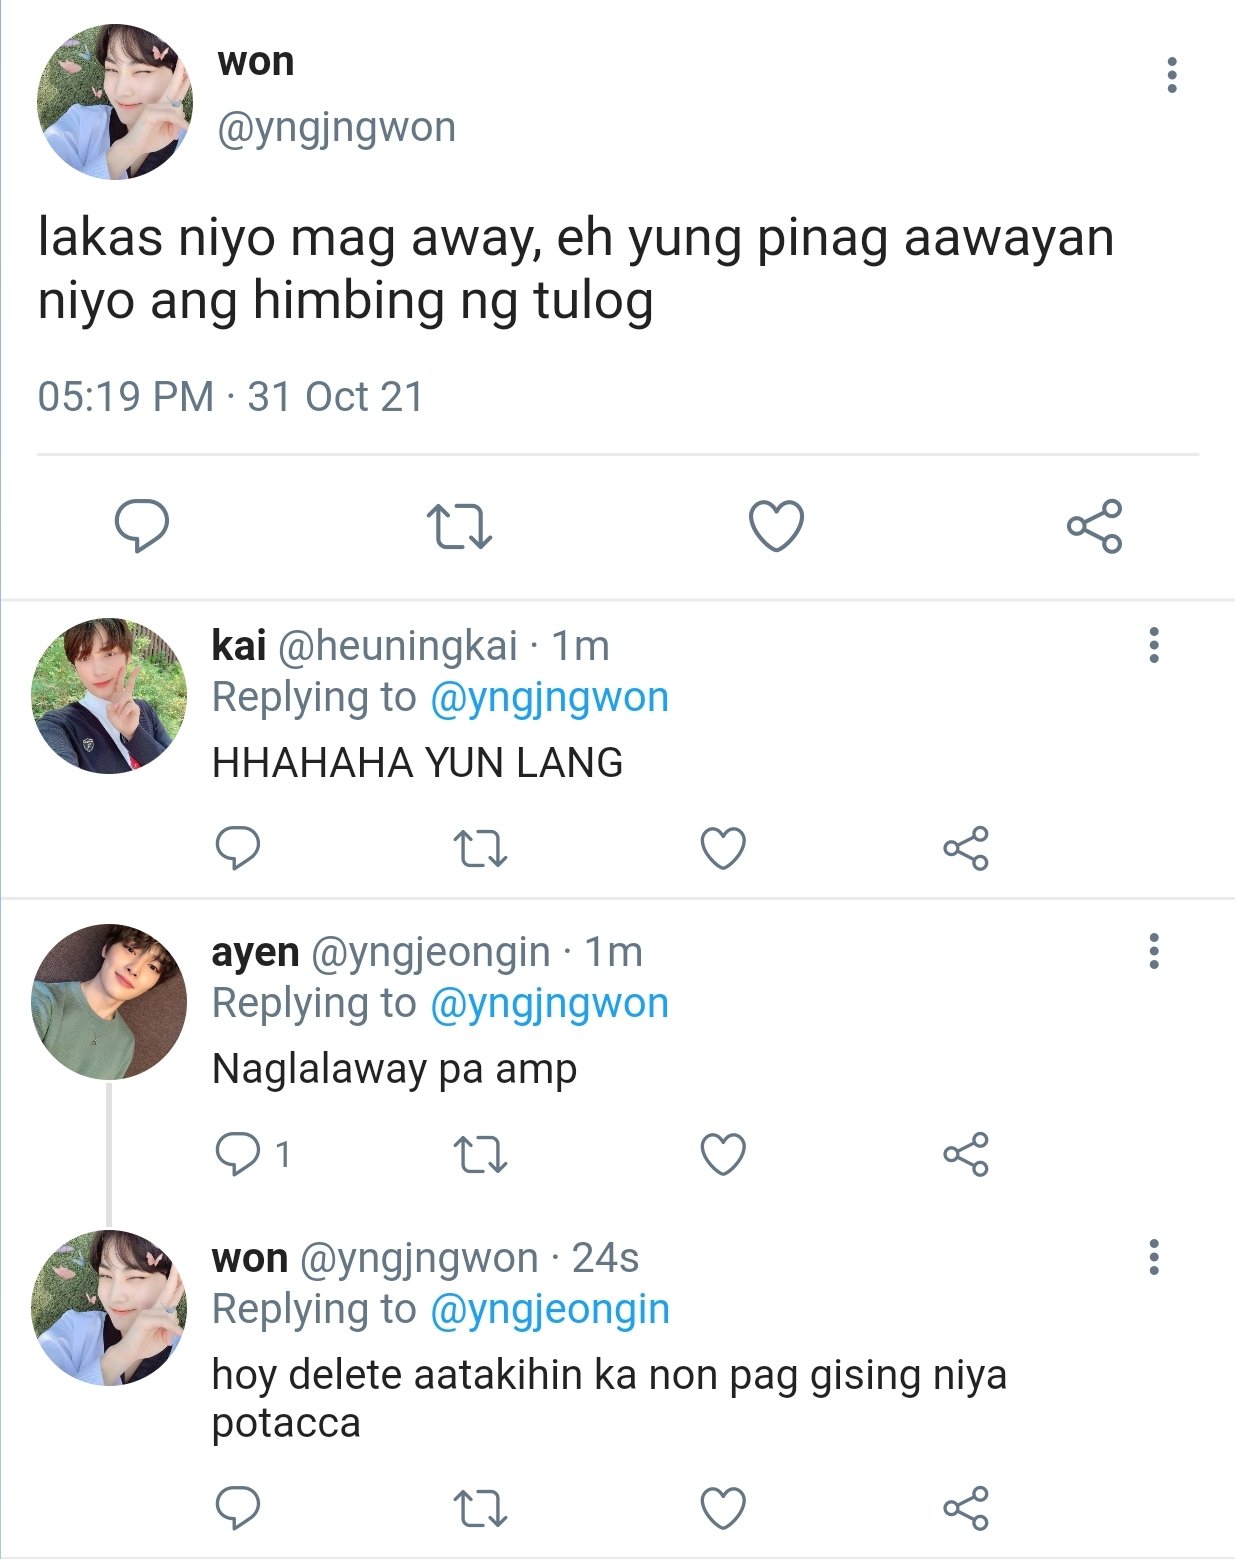Open @yngjeongin link in won's reply

[549, 1310]
